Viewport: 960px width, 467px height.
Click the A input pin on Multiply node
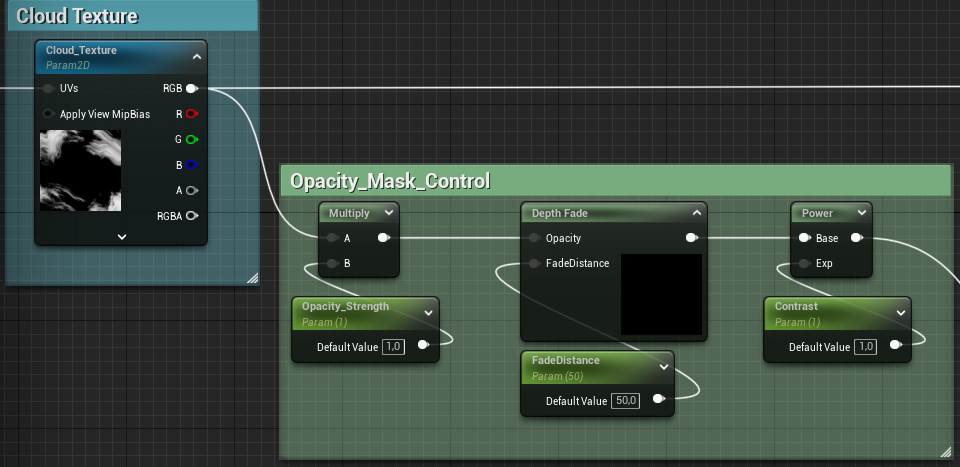point(332,238)
